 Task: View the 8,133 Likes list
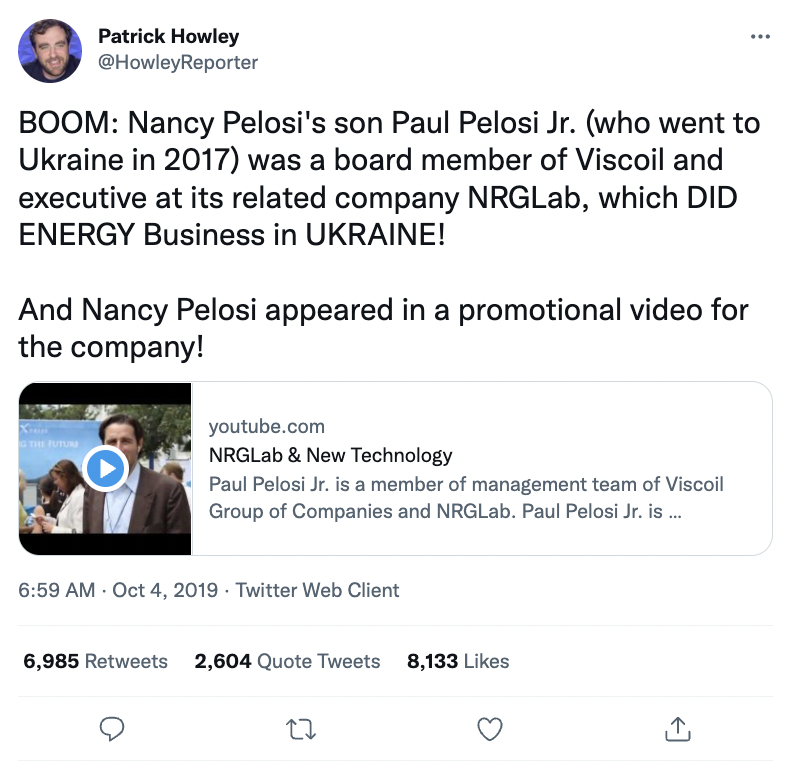pyautogui.click(x=458, y=661)
